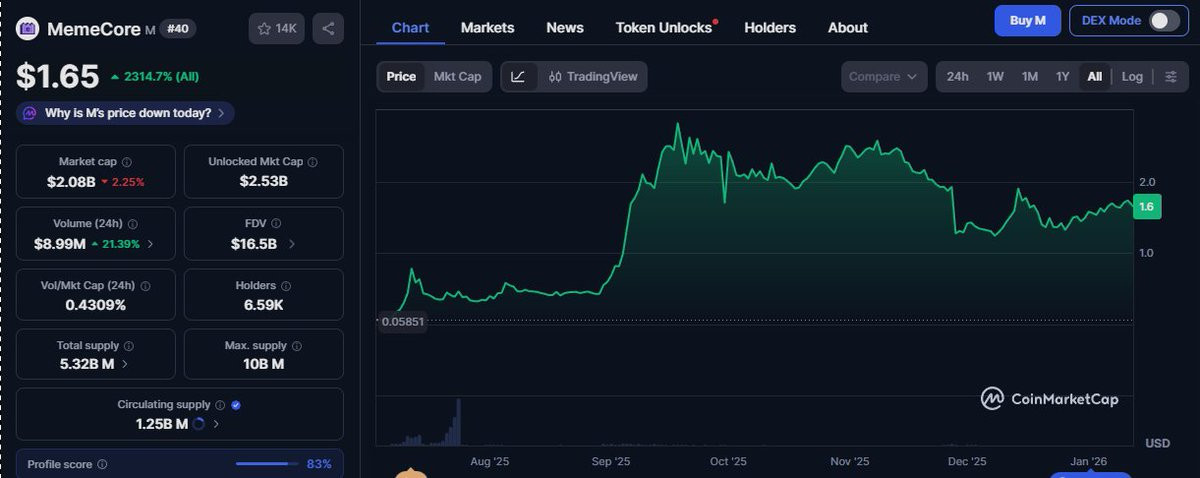The image size is (1200, 478).
Task: Click the line chart type icon
Action: click(518, 76)
